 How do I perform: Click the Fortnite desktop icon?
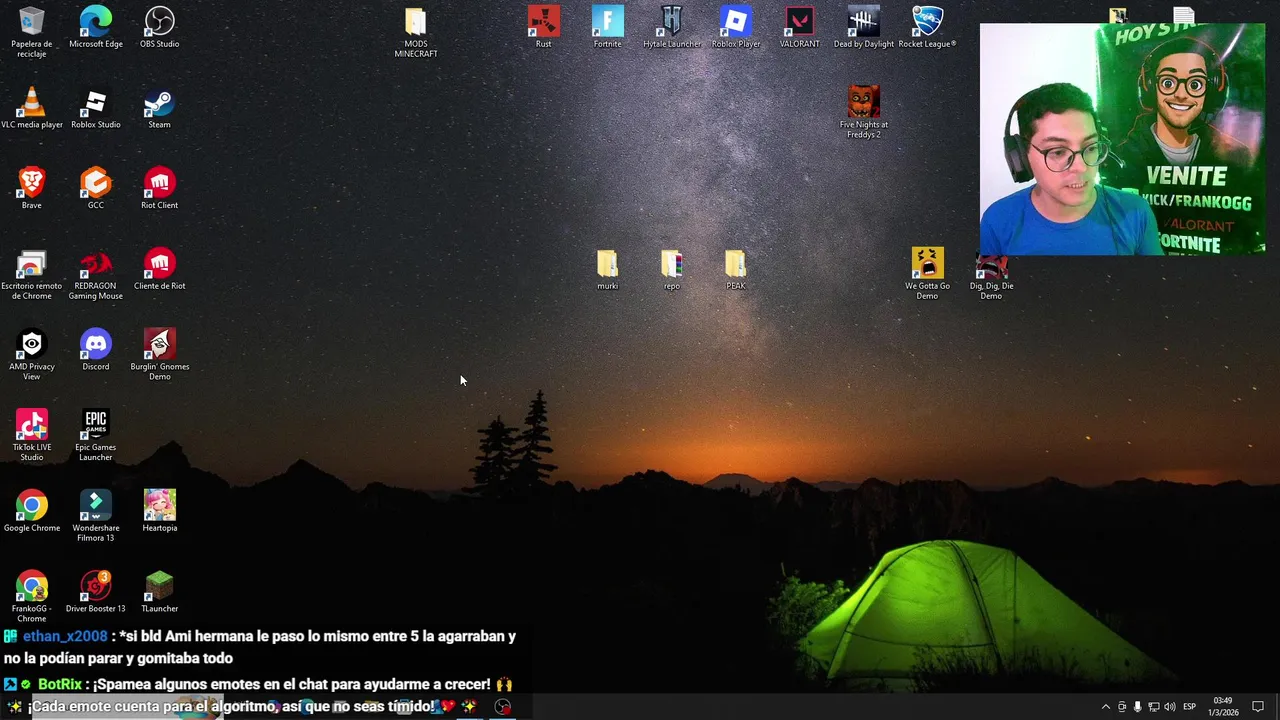click(x=608, y=27)
